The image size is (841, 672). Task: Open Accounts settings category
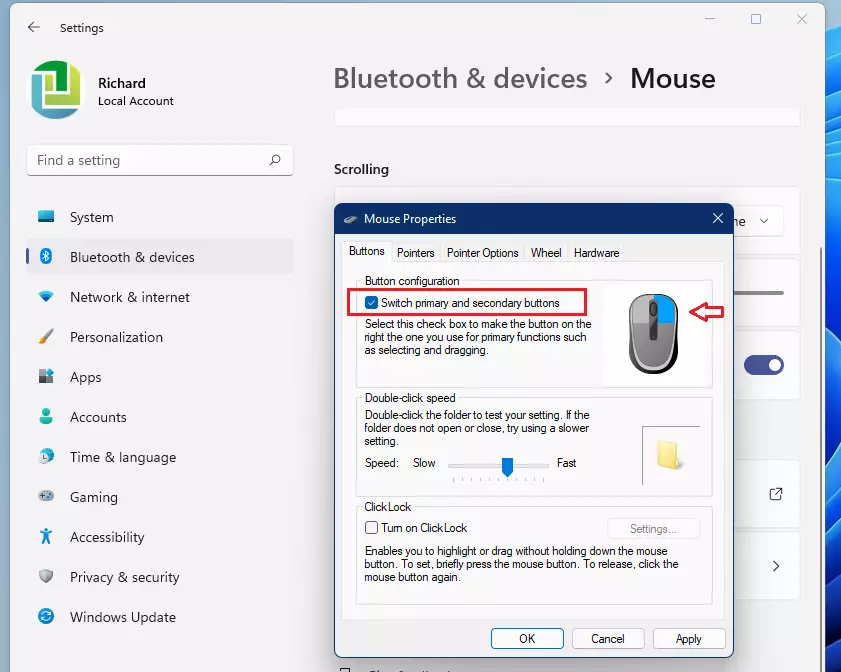click(160, 417)
